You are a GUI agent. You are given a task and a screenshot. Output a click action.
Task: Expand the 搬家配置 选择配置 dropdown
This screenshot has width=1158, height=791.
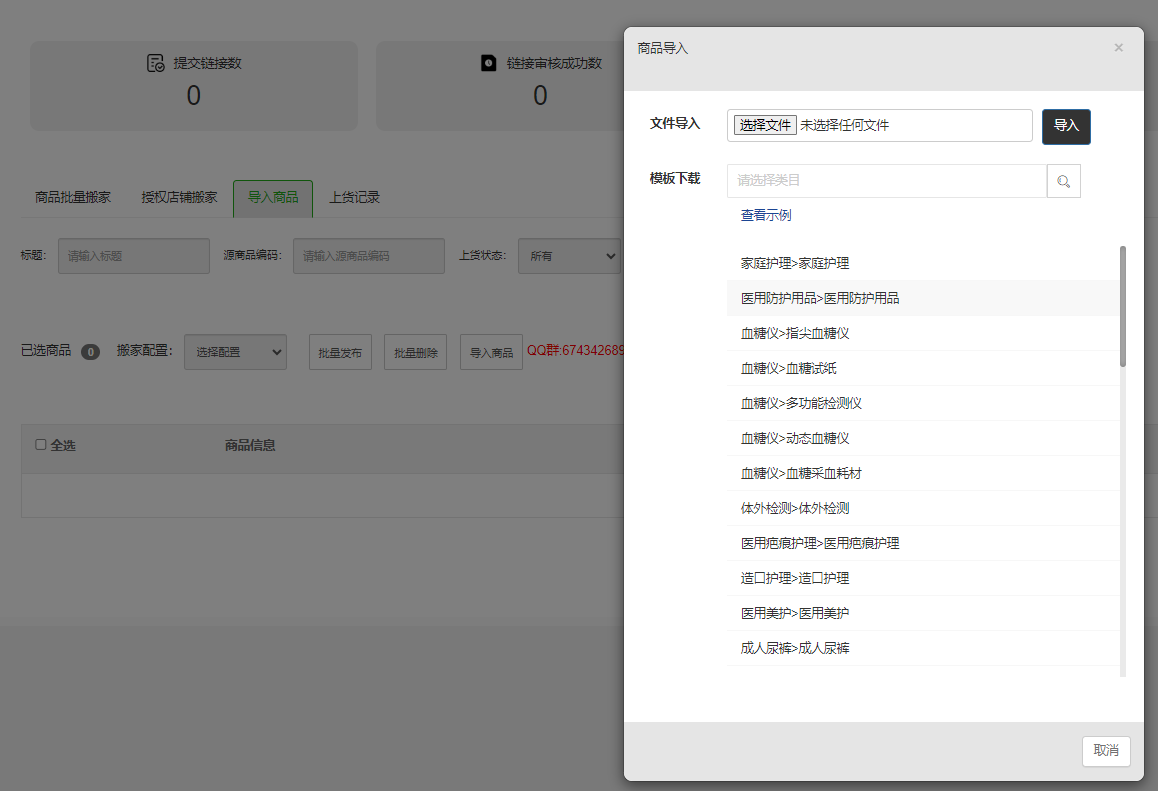pos(235,352)
